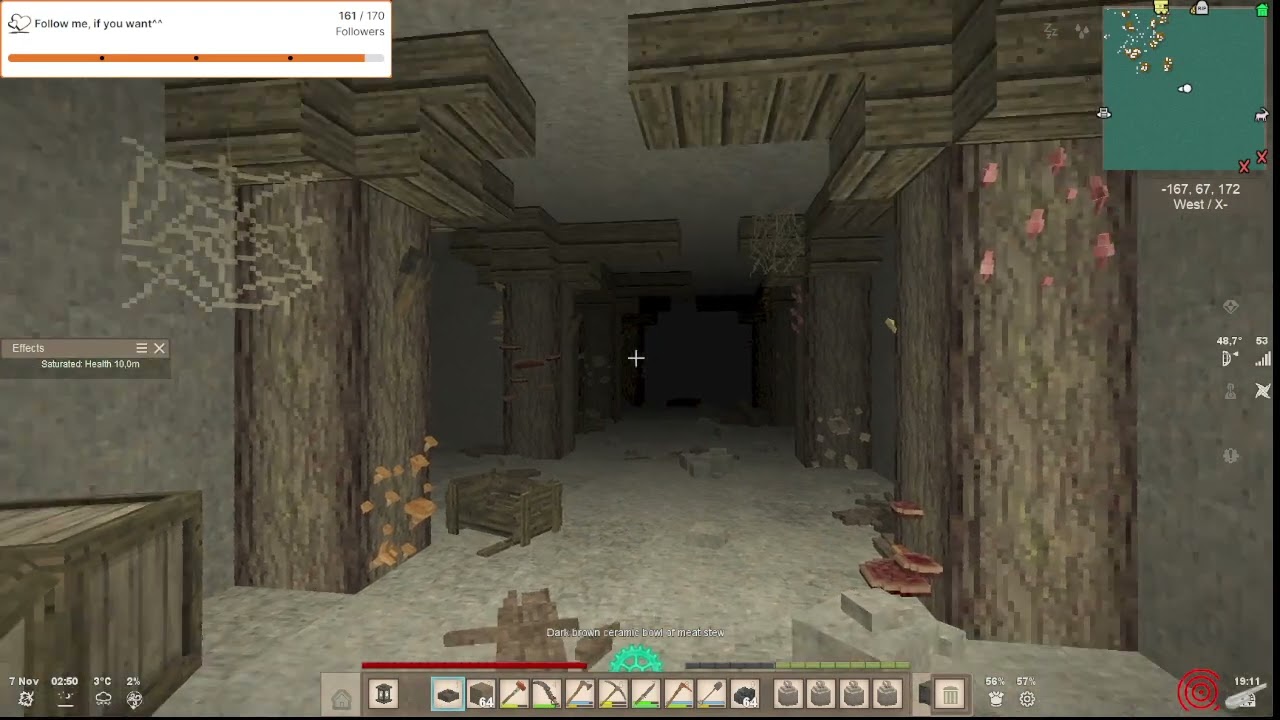
Task: Click the gravestone marker on minimap
Action: coord(1200,8)
